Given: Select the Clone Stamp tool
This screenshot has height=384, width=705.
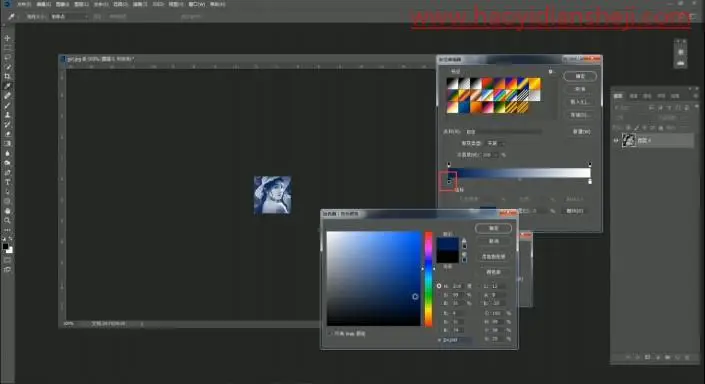Looking at the screenshot, I should click(x=7, y=115).
